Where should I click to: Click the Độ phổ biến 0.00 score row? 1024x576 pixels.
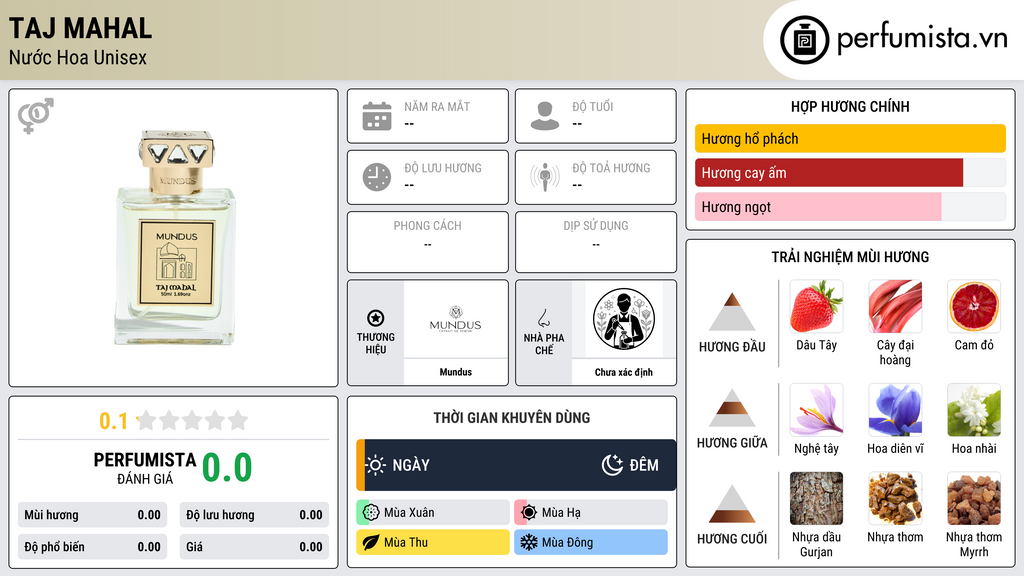[92, 547]
